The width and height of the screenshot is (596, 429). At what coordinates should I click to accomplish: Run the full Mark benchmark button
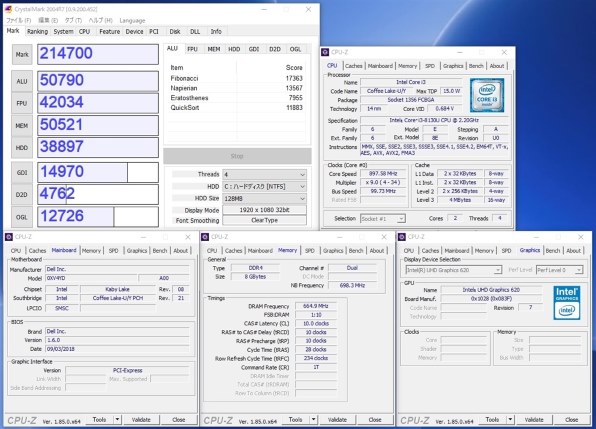pos(22,54)
